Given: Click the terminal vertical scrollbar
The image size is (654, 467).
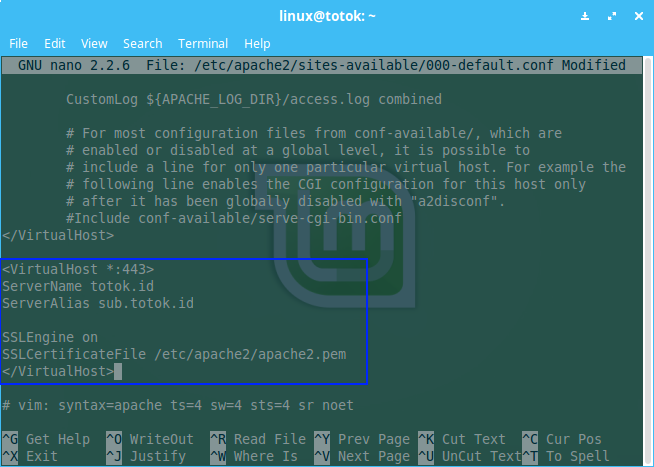Looking at the screenshot, I should click(x=648, y=259).
